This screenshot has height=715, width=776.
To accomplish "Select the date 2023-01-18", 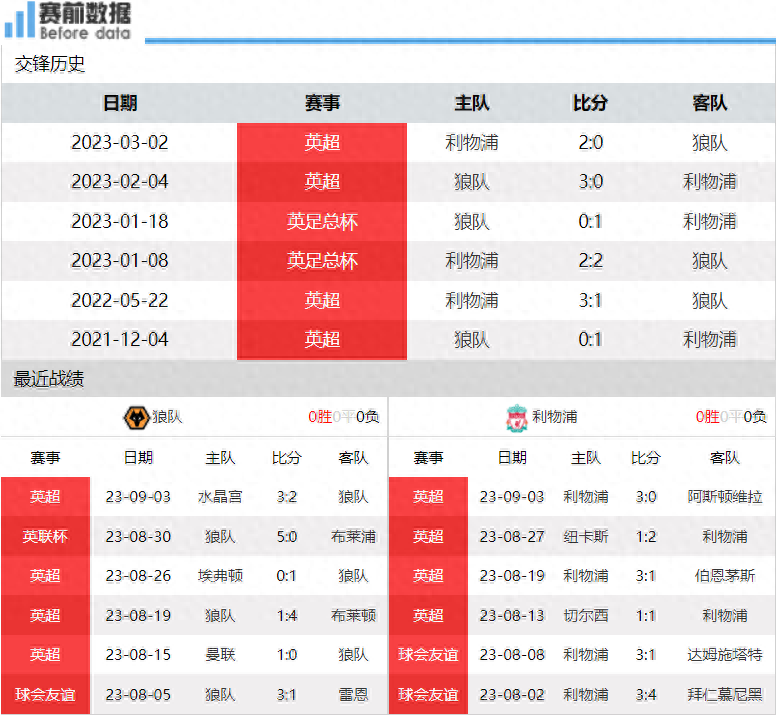I will pyautogui.click(x=120, y=221).
